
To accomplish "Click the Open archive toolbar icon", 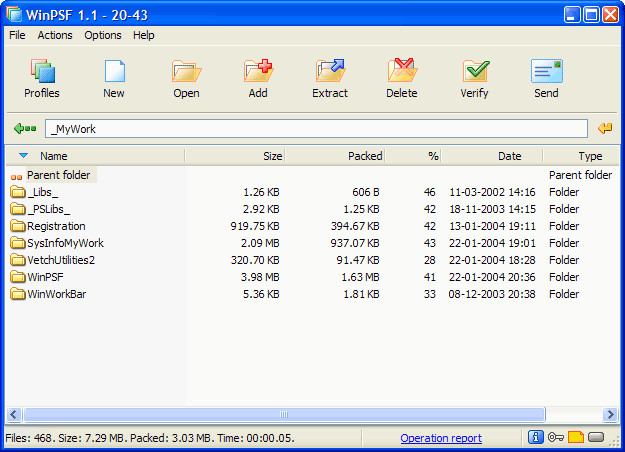I will (187, 71).
